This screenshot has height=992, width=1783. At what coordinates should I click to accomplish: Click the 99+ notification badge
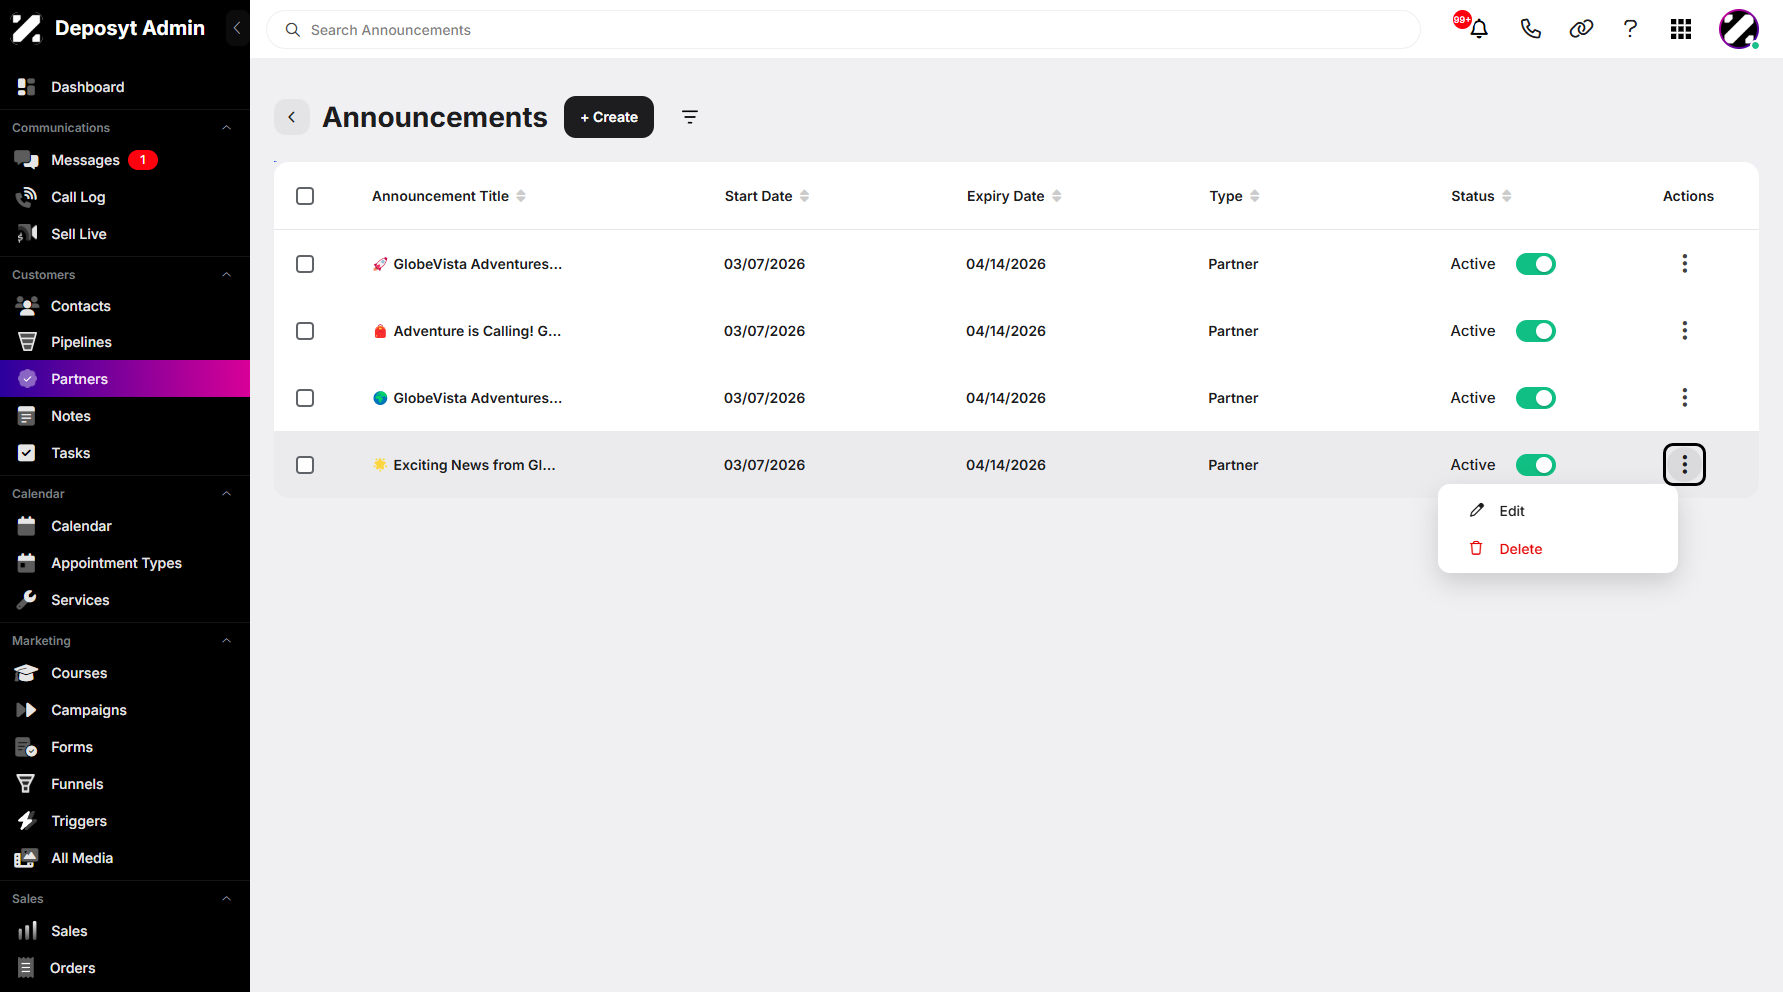[x=1462, y=19]
